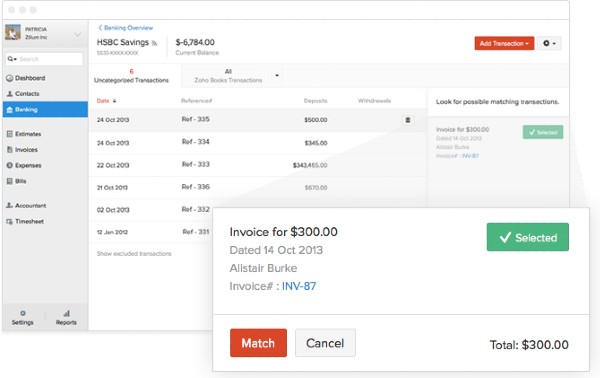Expand the Patricia Zilum Inc account chevron

(77, 34)
